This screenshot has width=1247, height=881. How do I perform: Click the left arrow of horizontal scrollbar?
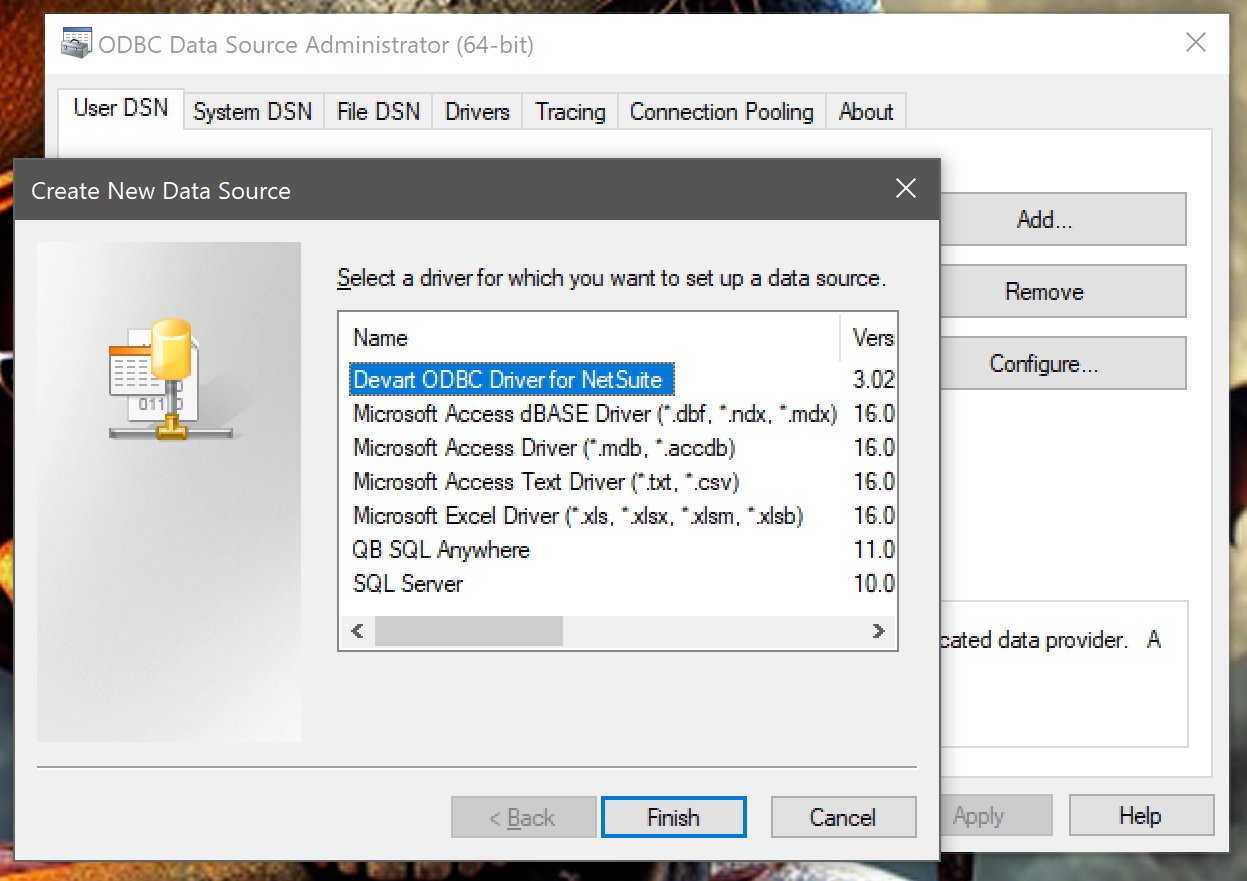pos(358,631)
